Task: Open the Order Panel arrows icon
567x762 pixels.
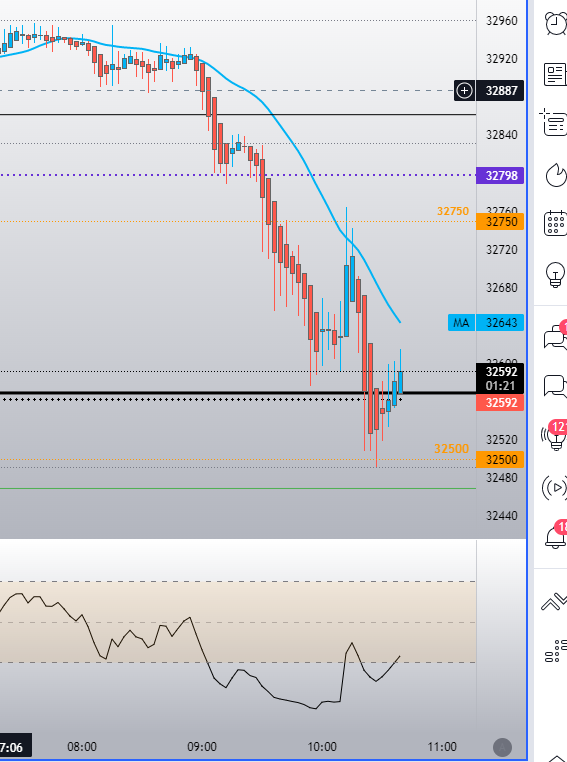Action: click(555, 602)
